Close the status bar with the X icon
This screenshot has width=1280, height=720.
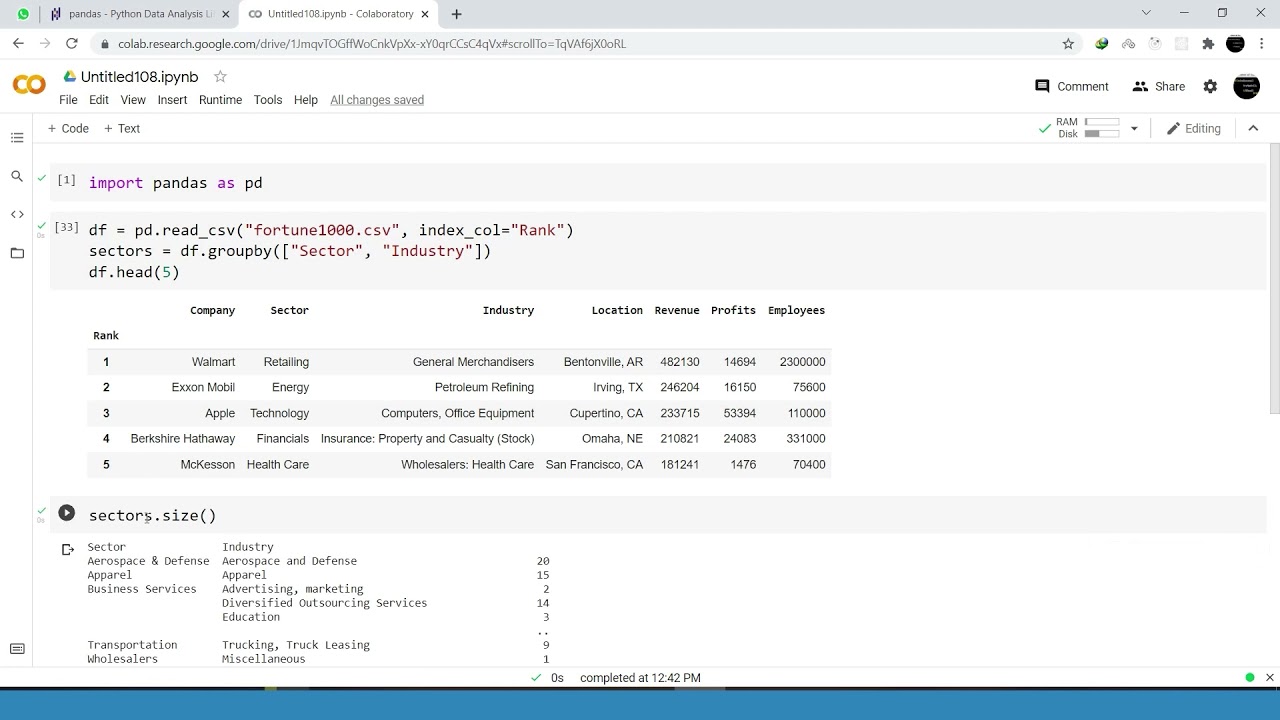click(1270, 677)
